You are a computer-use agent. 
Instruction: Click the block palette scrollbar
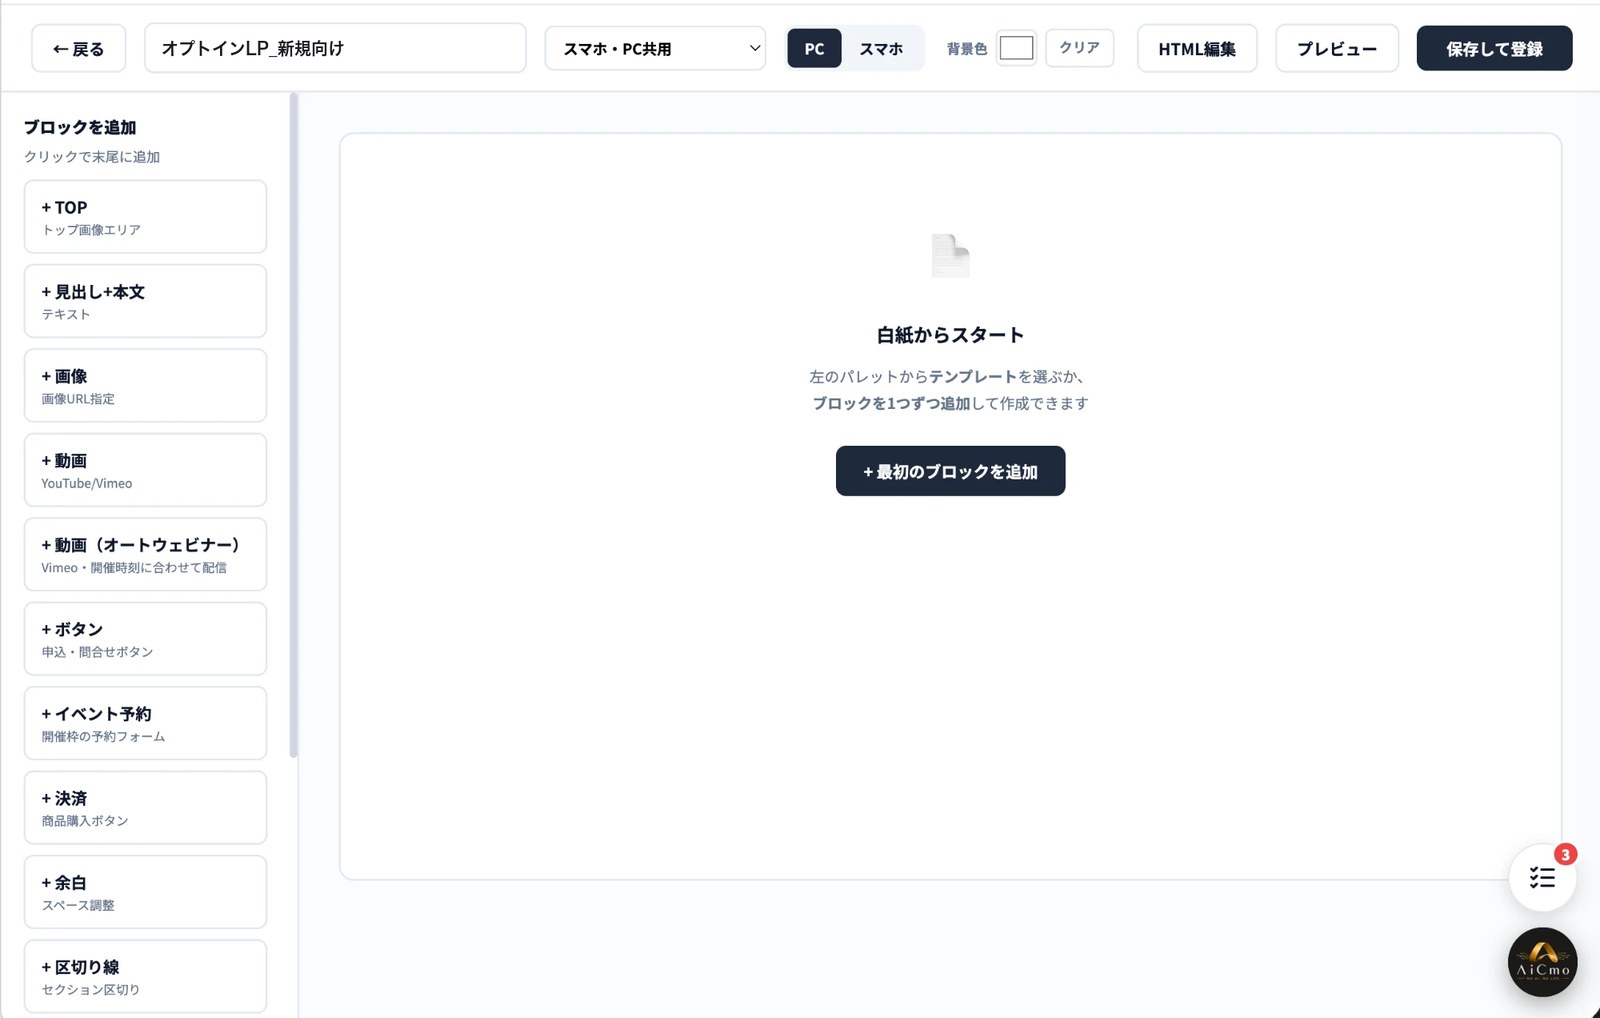[x=293, y=425]
